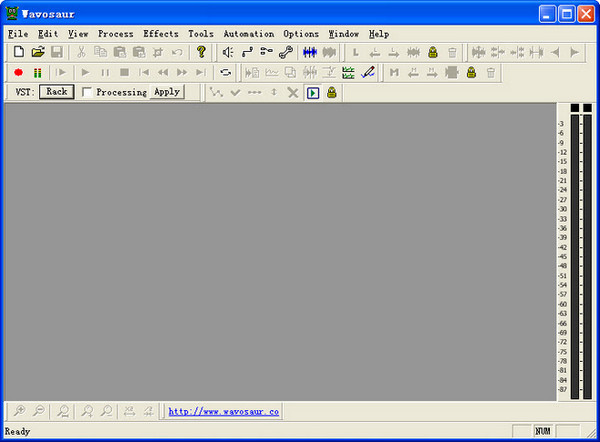Click the padlock icon in VST toolbar row
This screenshot has height=442, width=600.
(x=332, y=92)
